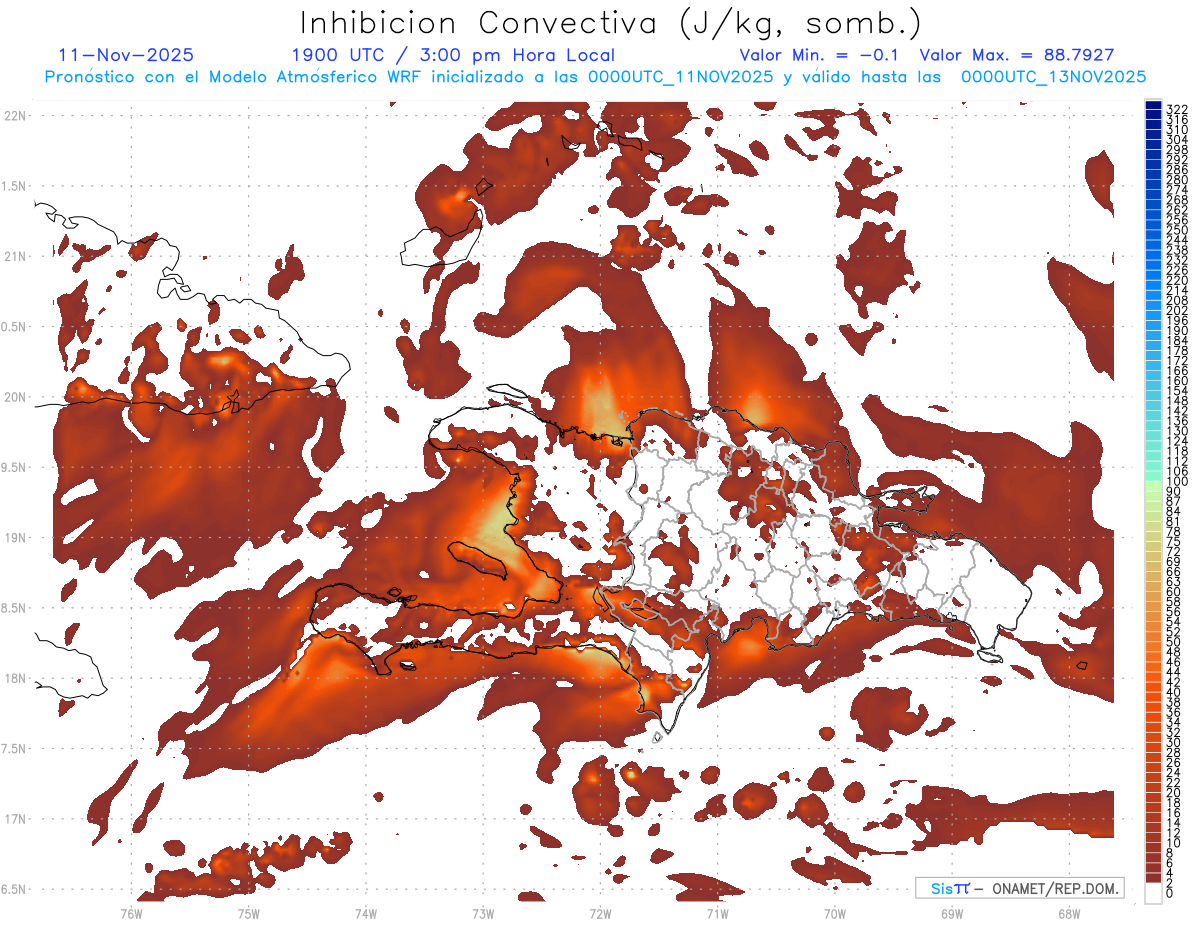Click the forecast date '11-Nov-2025'
This screenshot has height=927, width=1200.
click(126, 55)
